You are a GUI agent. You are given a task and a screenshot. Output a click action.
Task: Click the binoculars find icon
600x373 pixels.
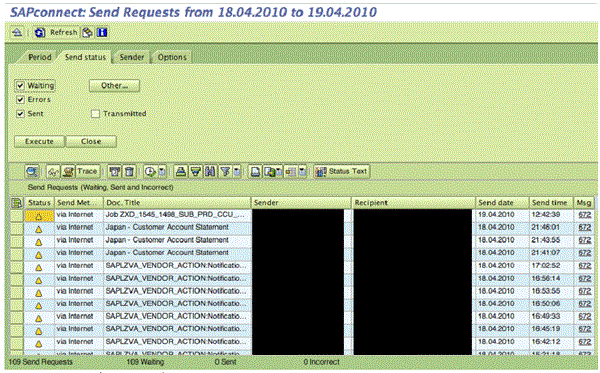pyautogui.click(x=210, y=172)
